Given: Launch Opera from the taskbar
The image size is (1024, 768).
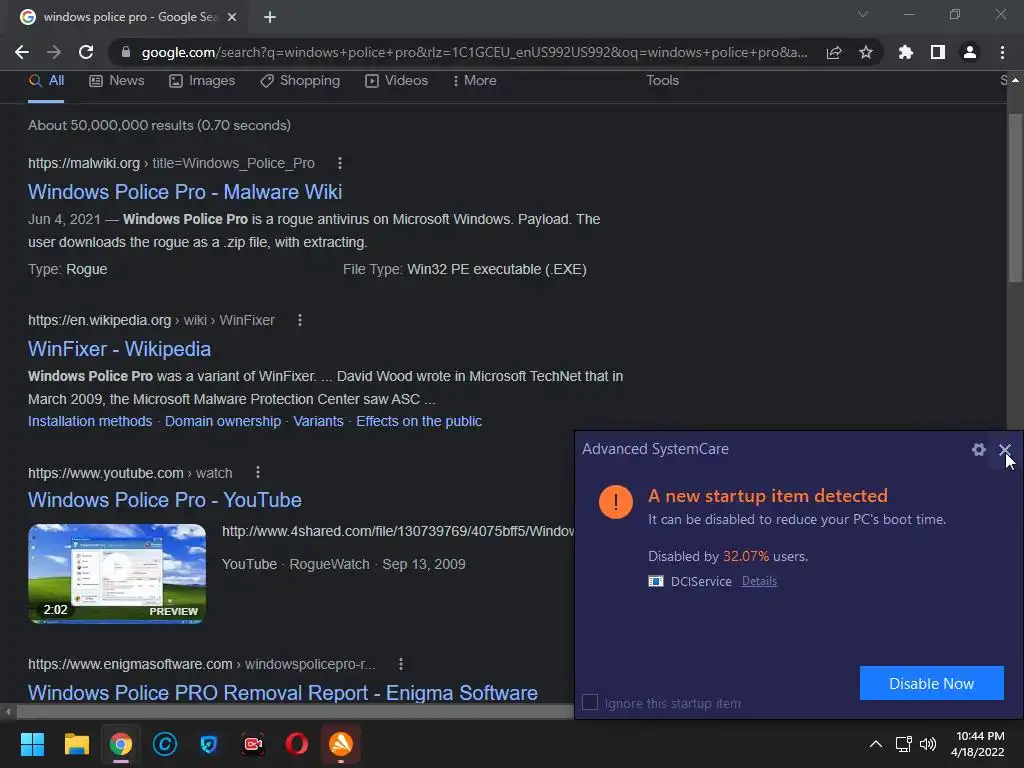Looking at the screenshot, I should tap(296, 744).
